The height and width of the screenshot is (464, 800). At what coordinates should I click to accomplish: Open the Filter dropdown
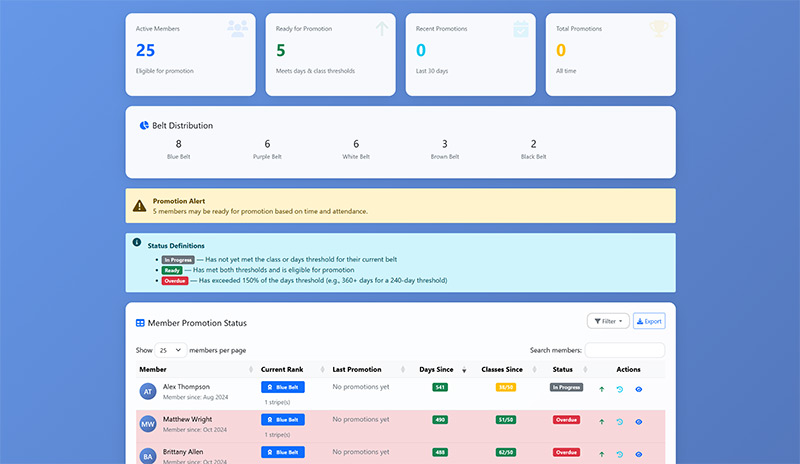point(607,321)
